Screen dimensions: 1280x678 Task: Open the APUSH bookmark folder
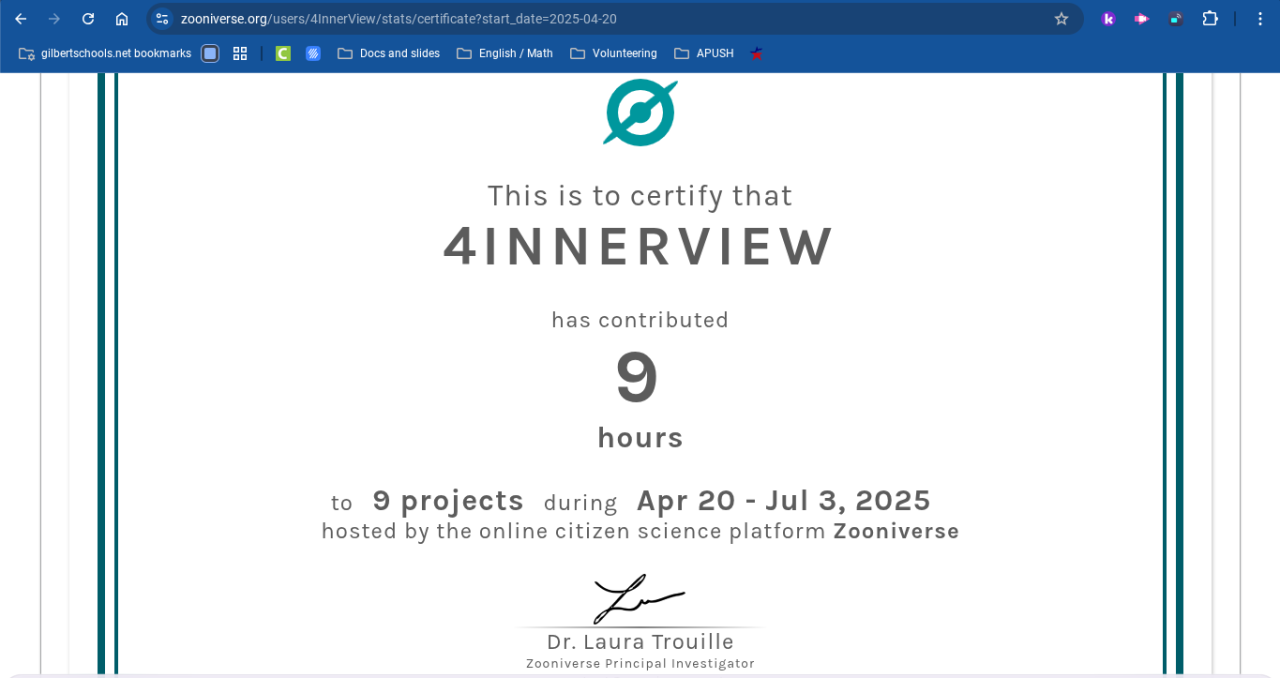tap(704, 53)
